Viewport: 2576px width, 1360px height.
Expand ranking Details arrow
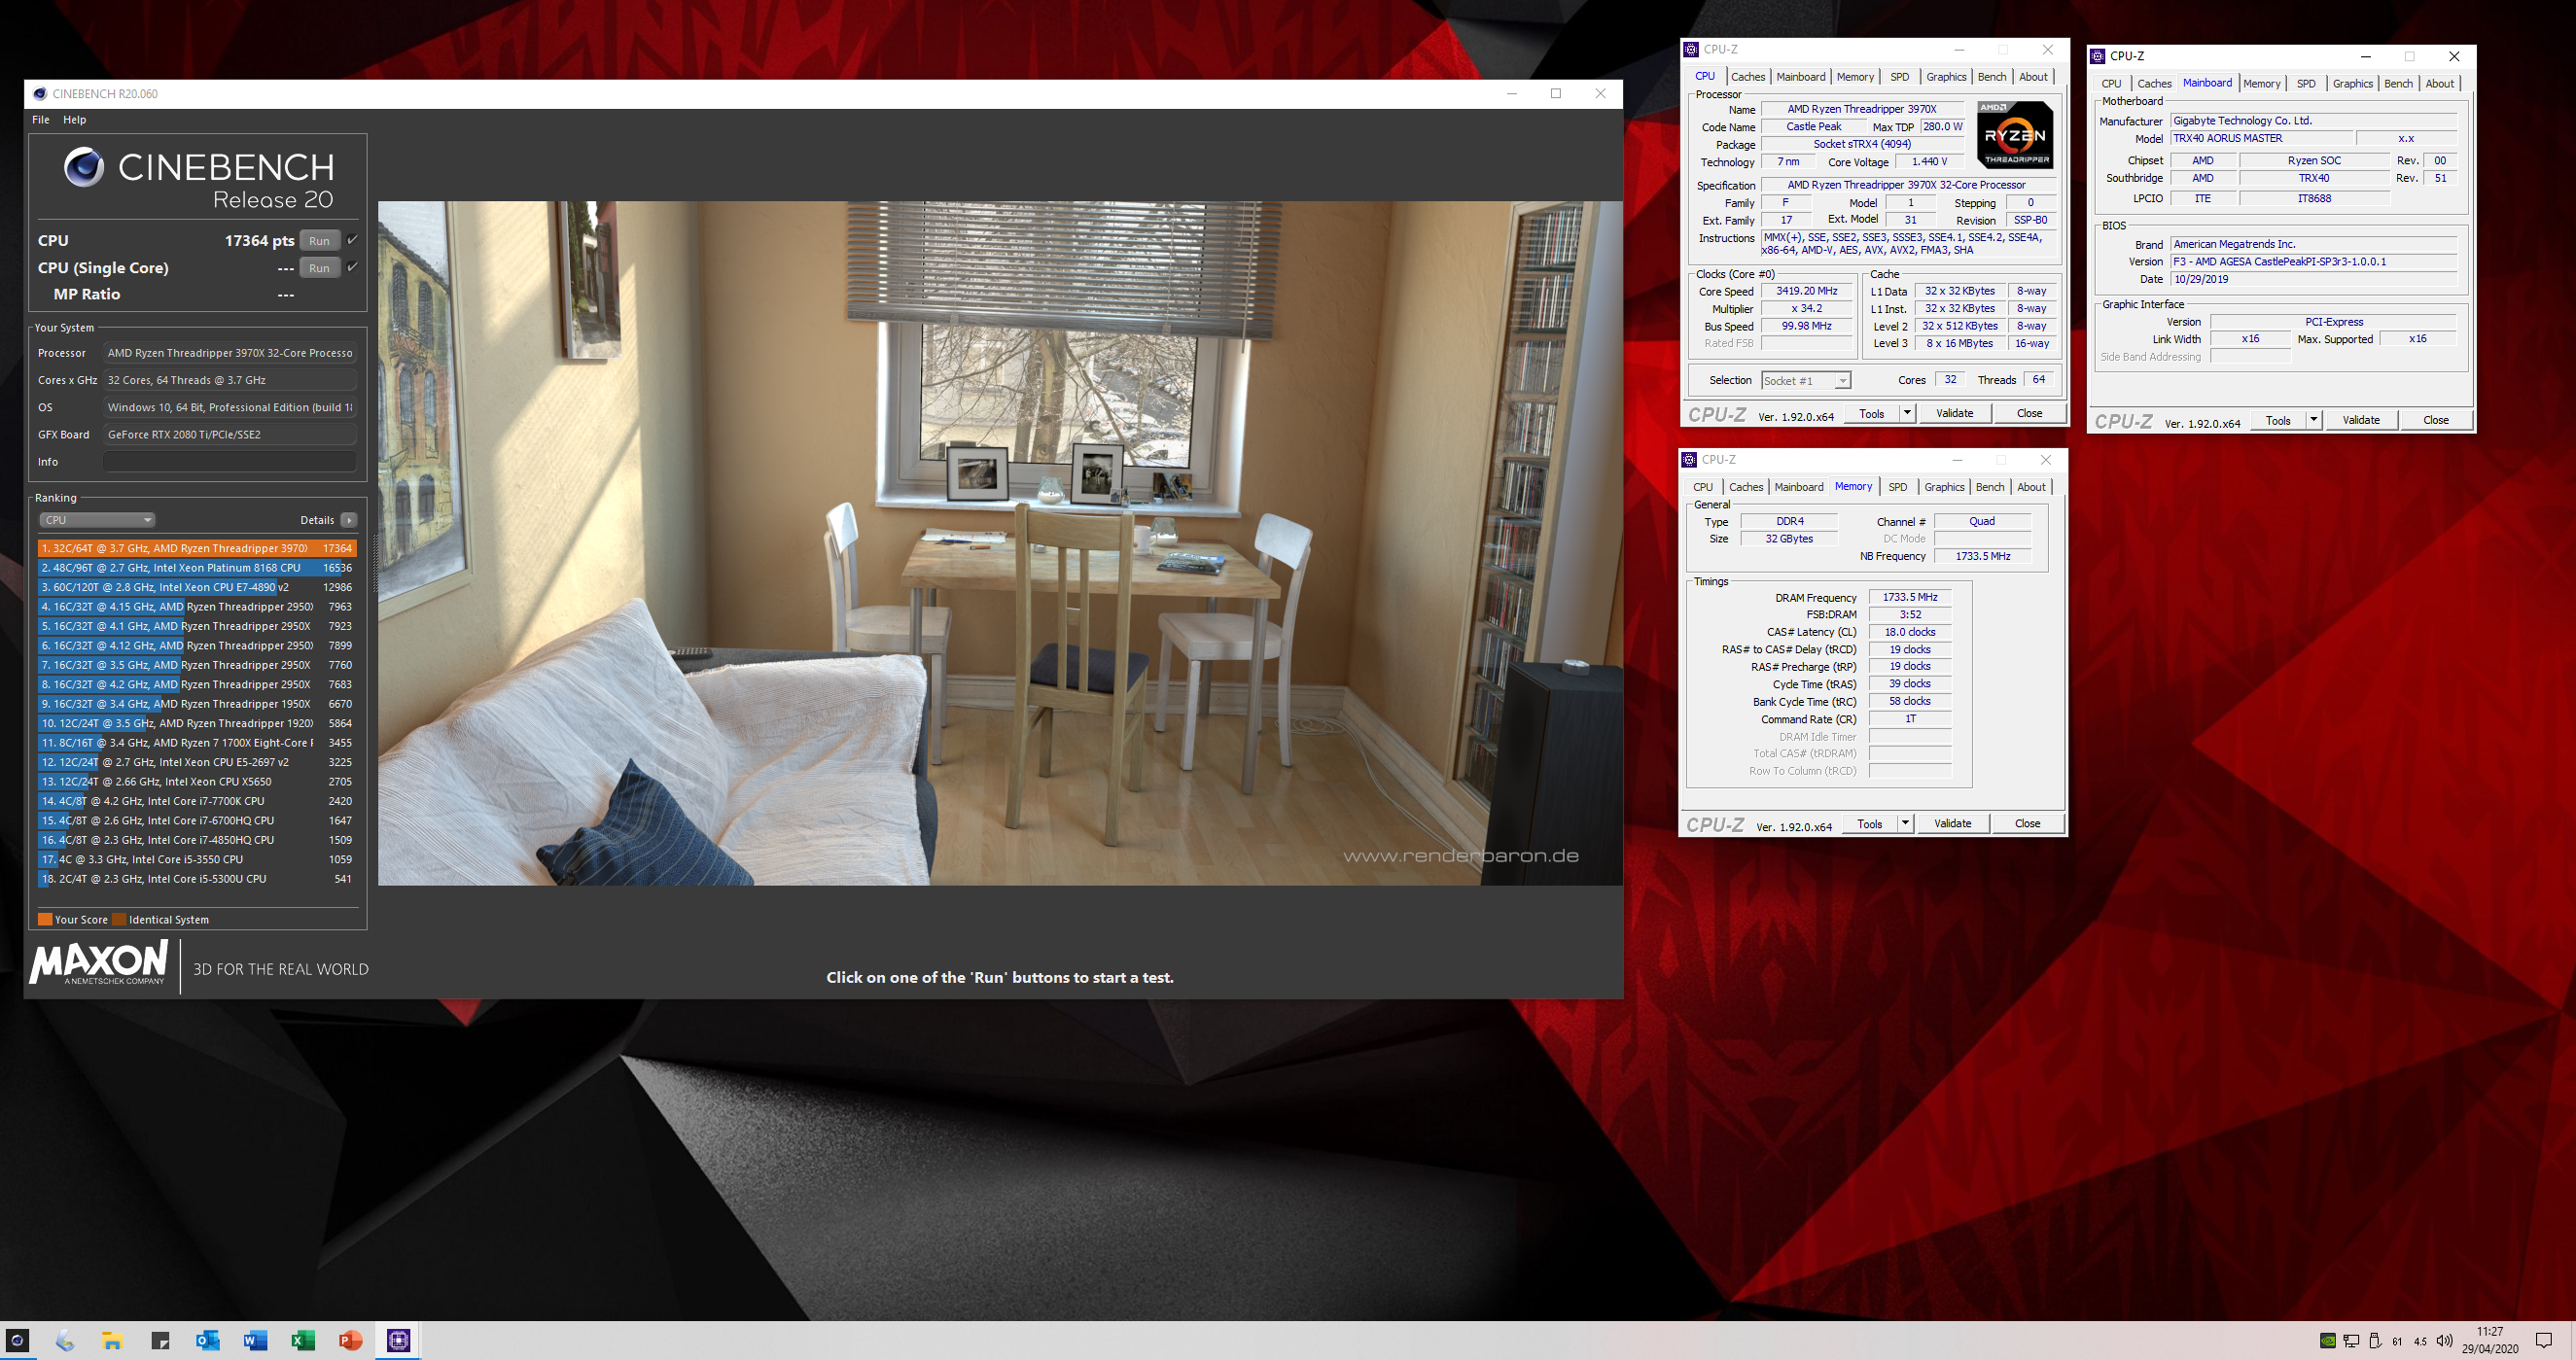[349, 520]
